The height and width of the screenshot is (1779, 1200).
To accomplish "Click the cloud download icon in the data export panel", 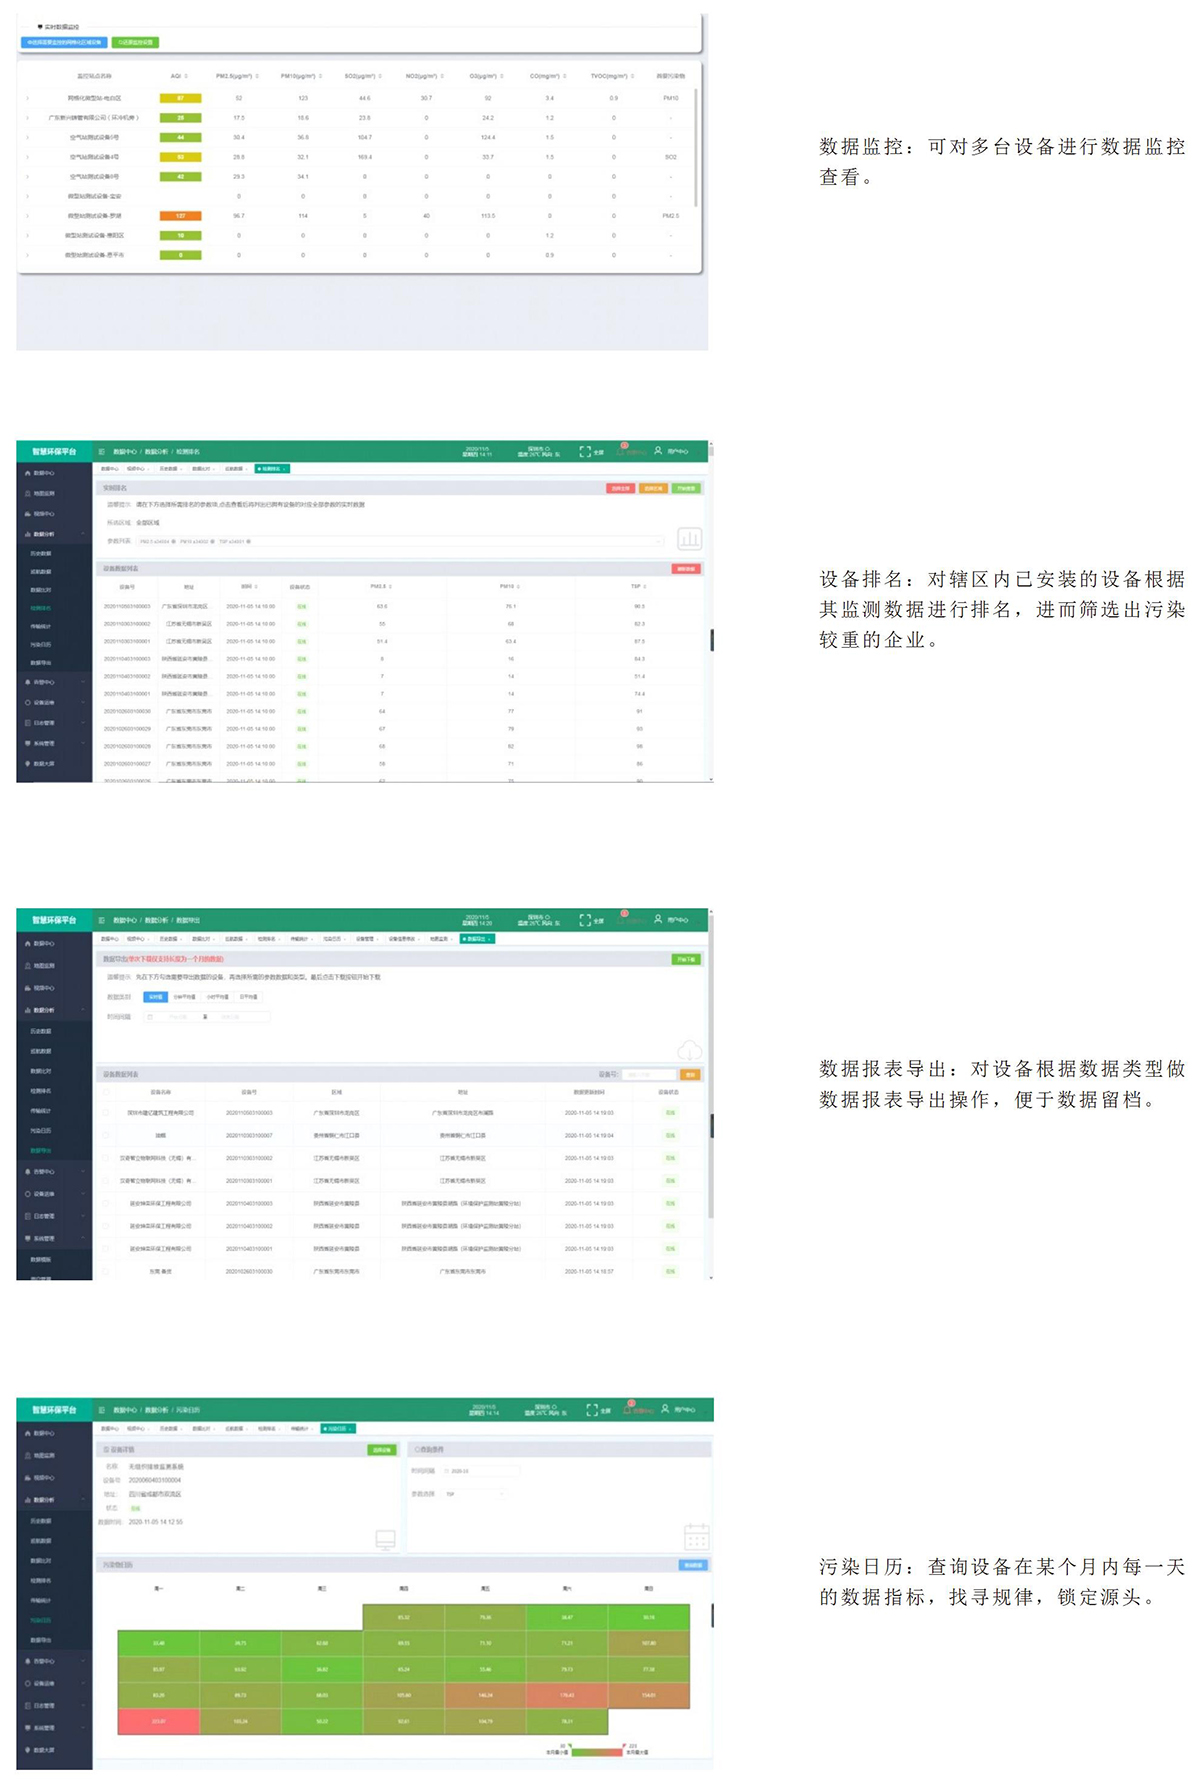I will [690, 1050].
